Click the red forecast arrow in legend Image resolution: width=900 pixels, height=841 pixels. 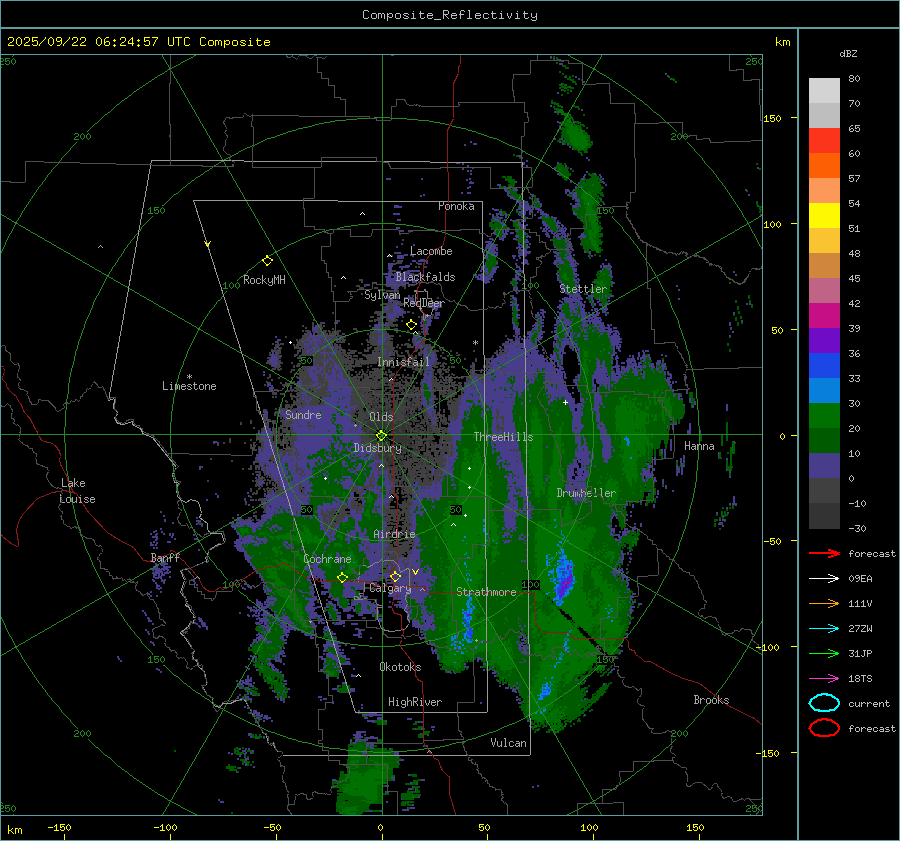(824, 553)
